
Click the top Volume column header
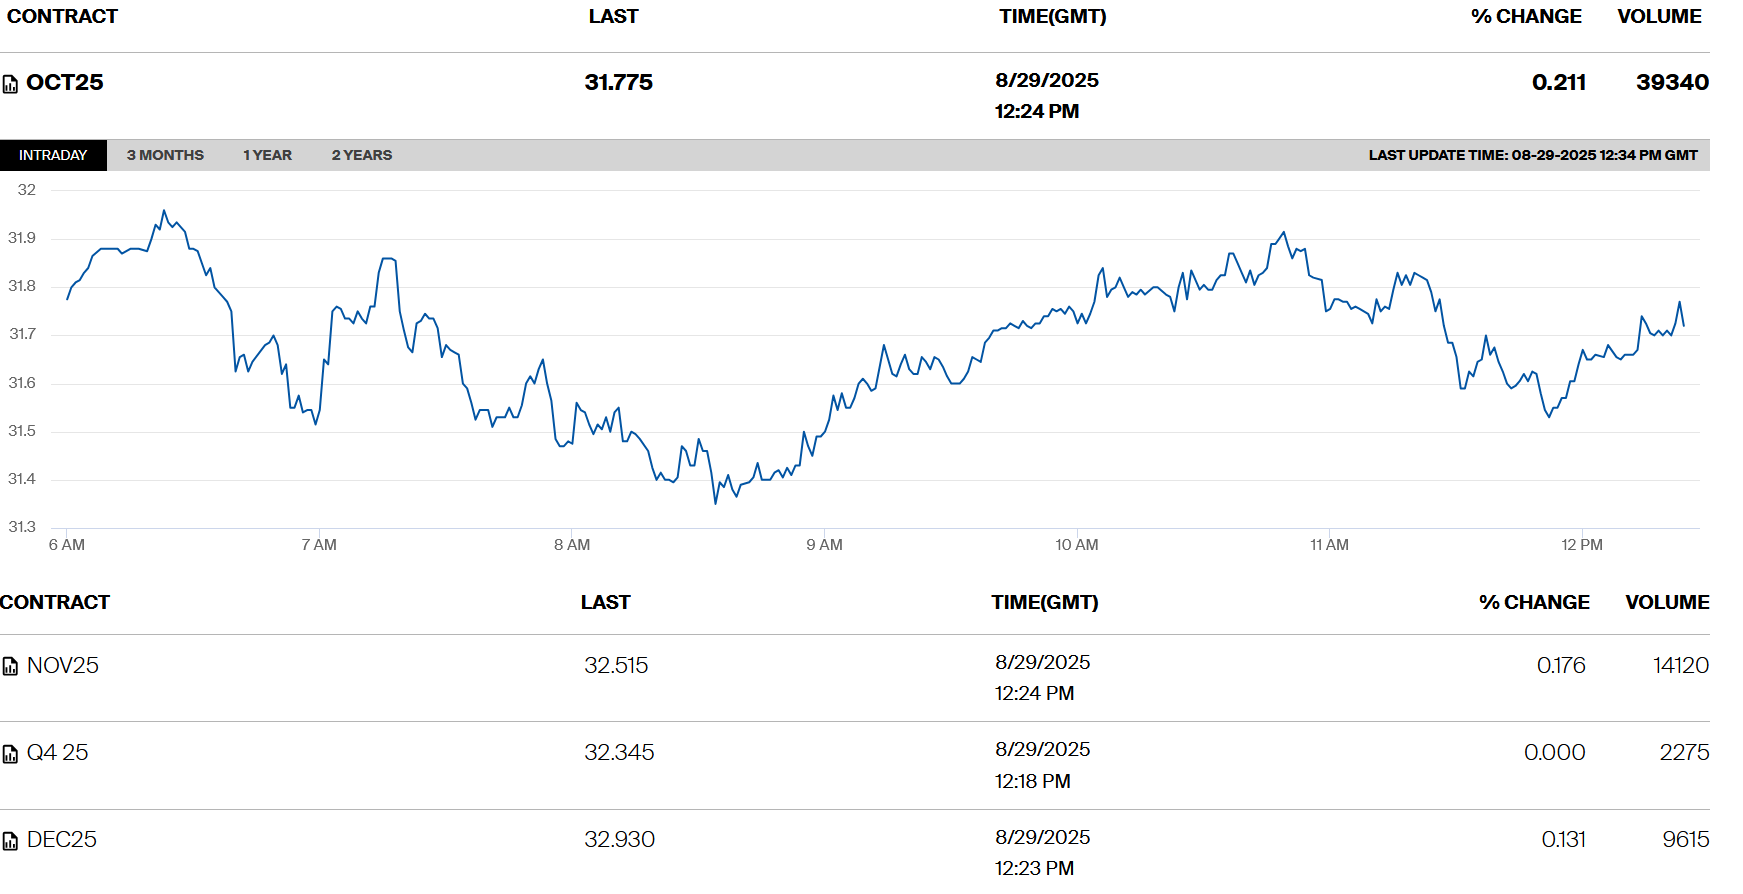coord(1659,16)
